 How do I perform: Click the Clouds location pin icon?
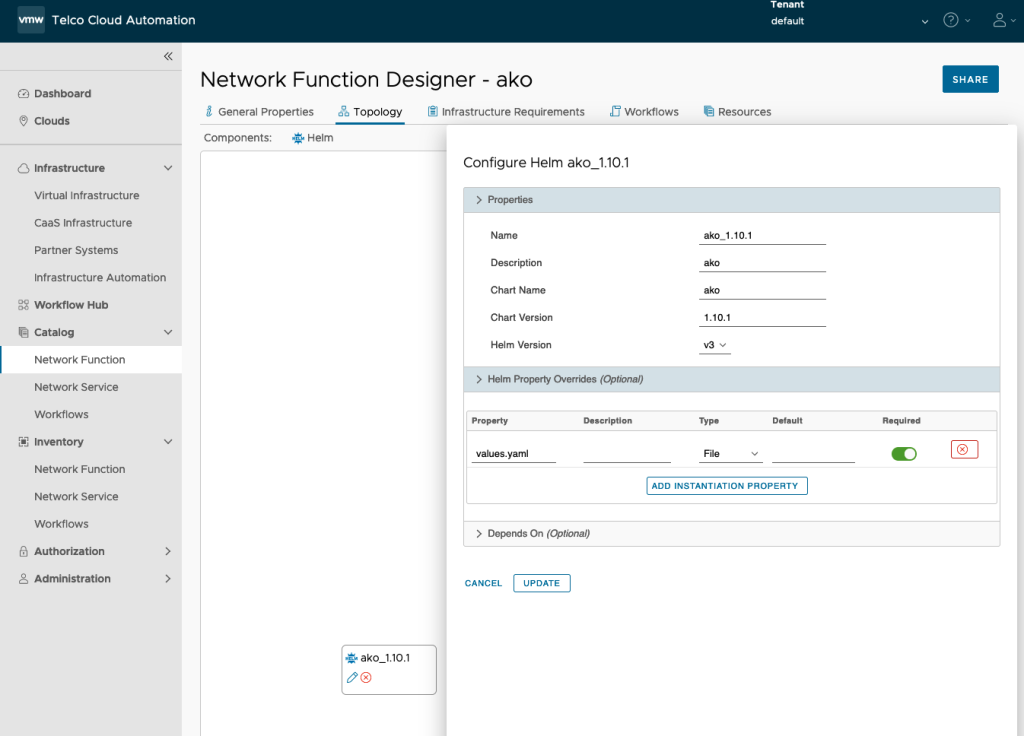point(24,121)
